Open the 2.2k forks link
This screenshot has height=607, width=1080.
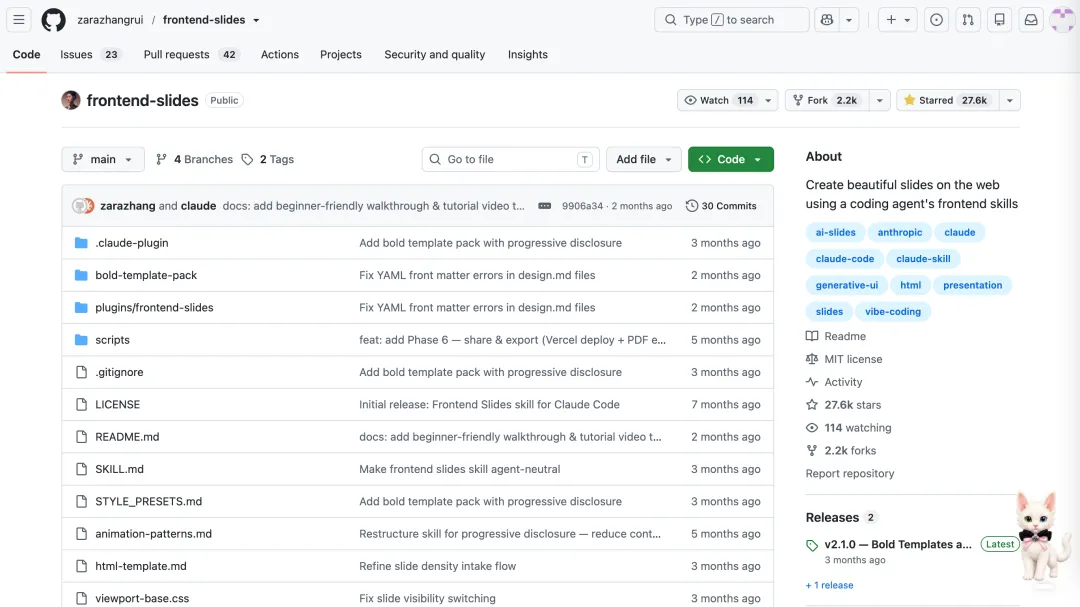click(x=841, y=451)
